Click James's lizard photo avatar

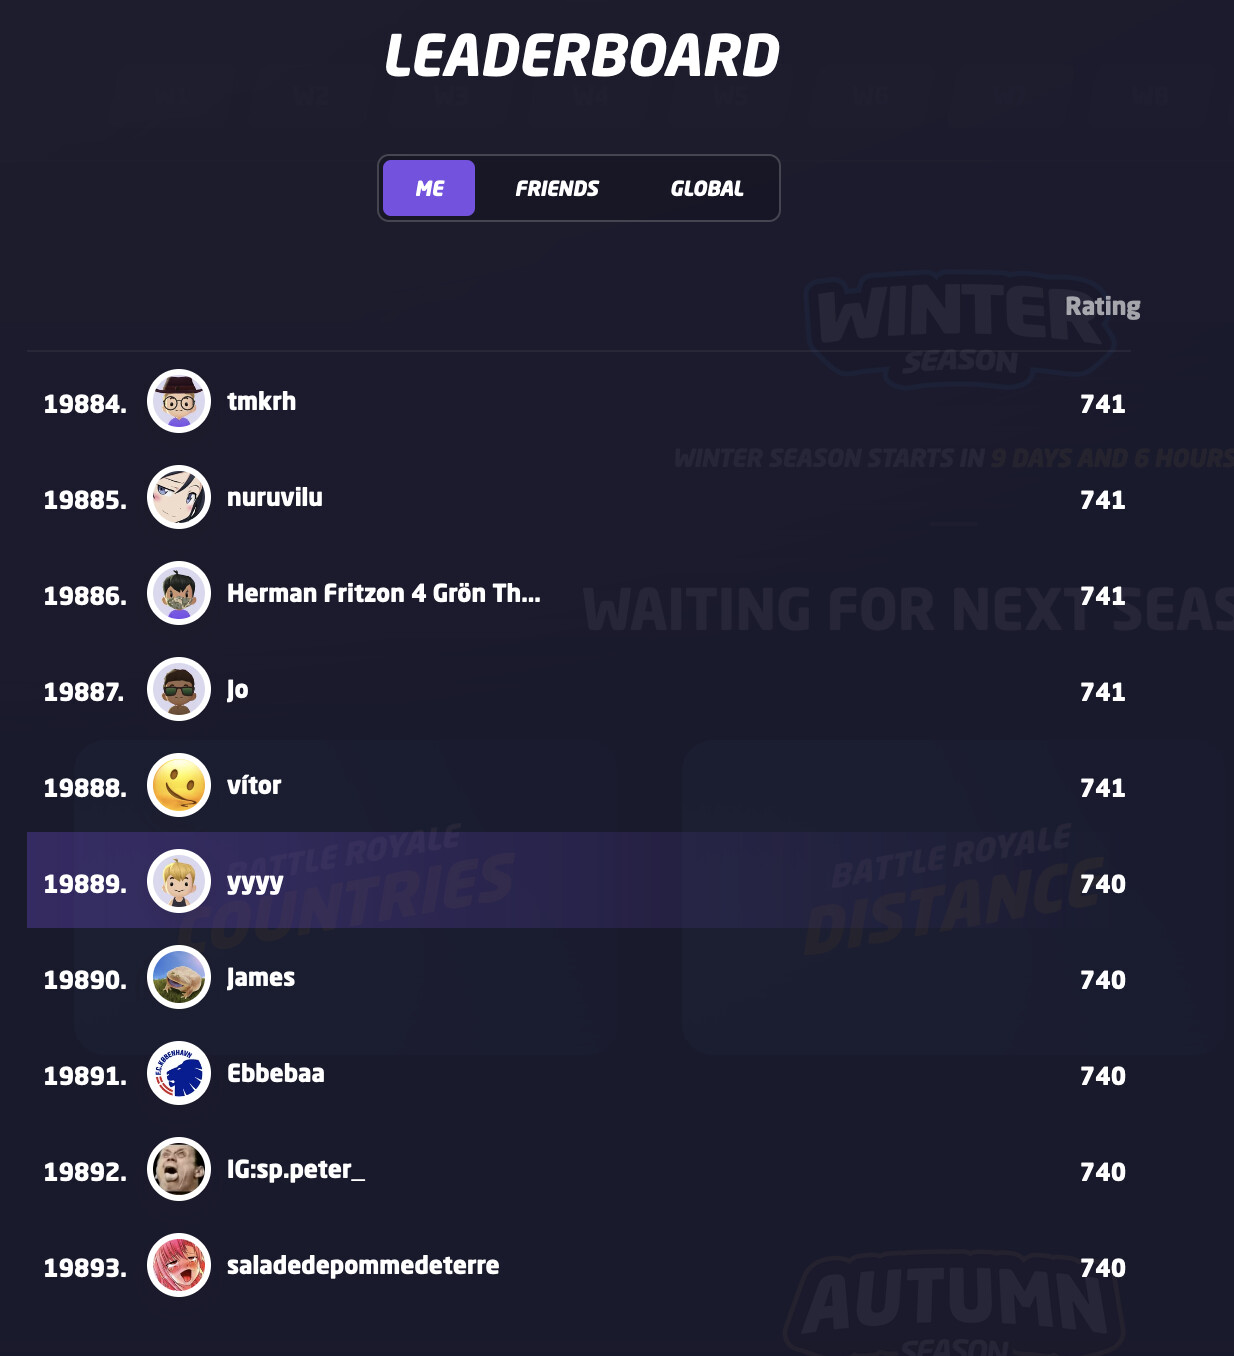[x=179, y=977]
